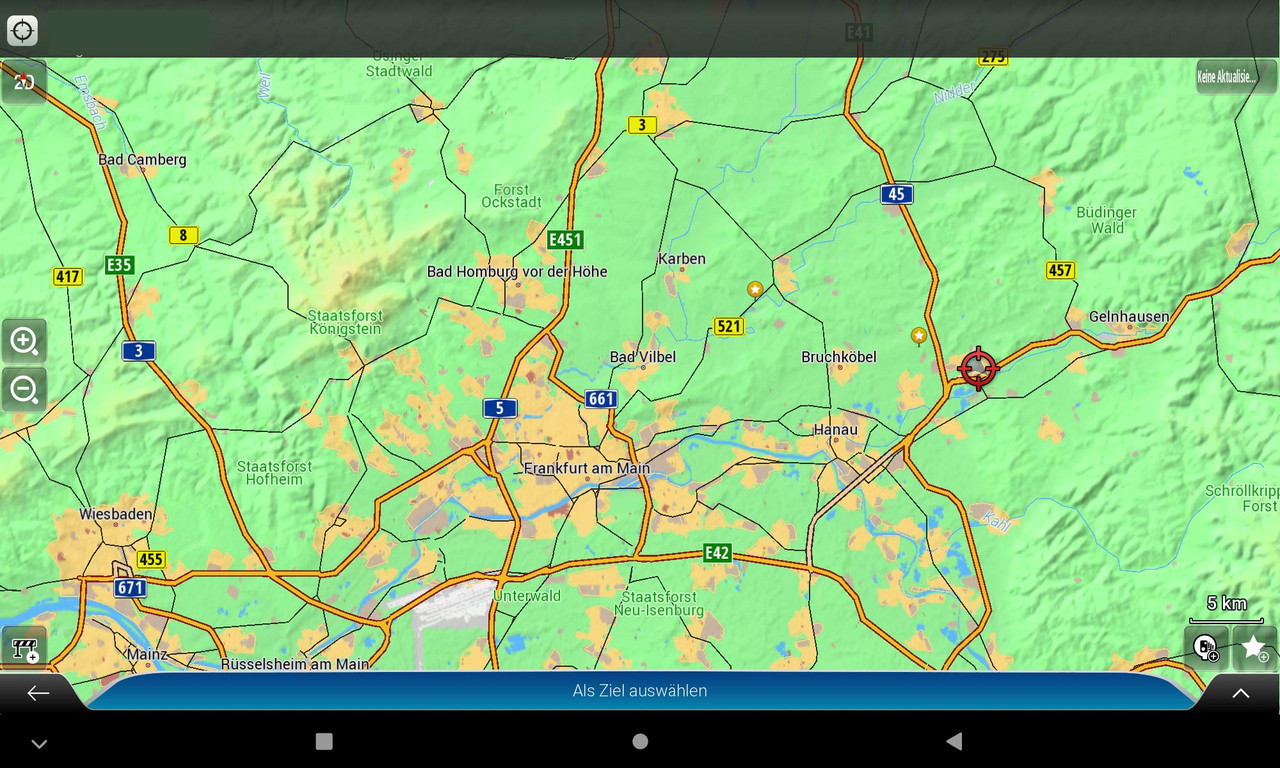Tap the 'Karben' label
This screenshot has width=1280, height=768.
[682, 259]
